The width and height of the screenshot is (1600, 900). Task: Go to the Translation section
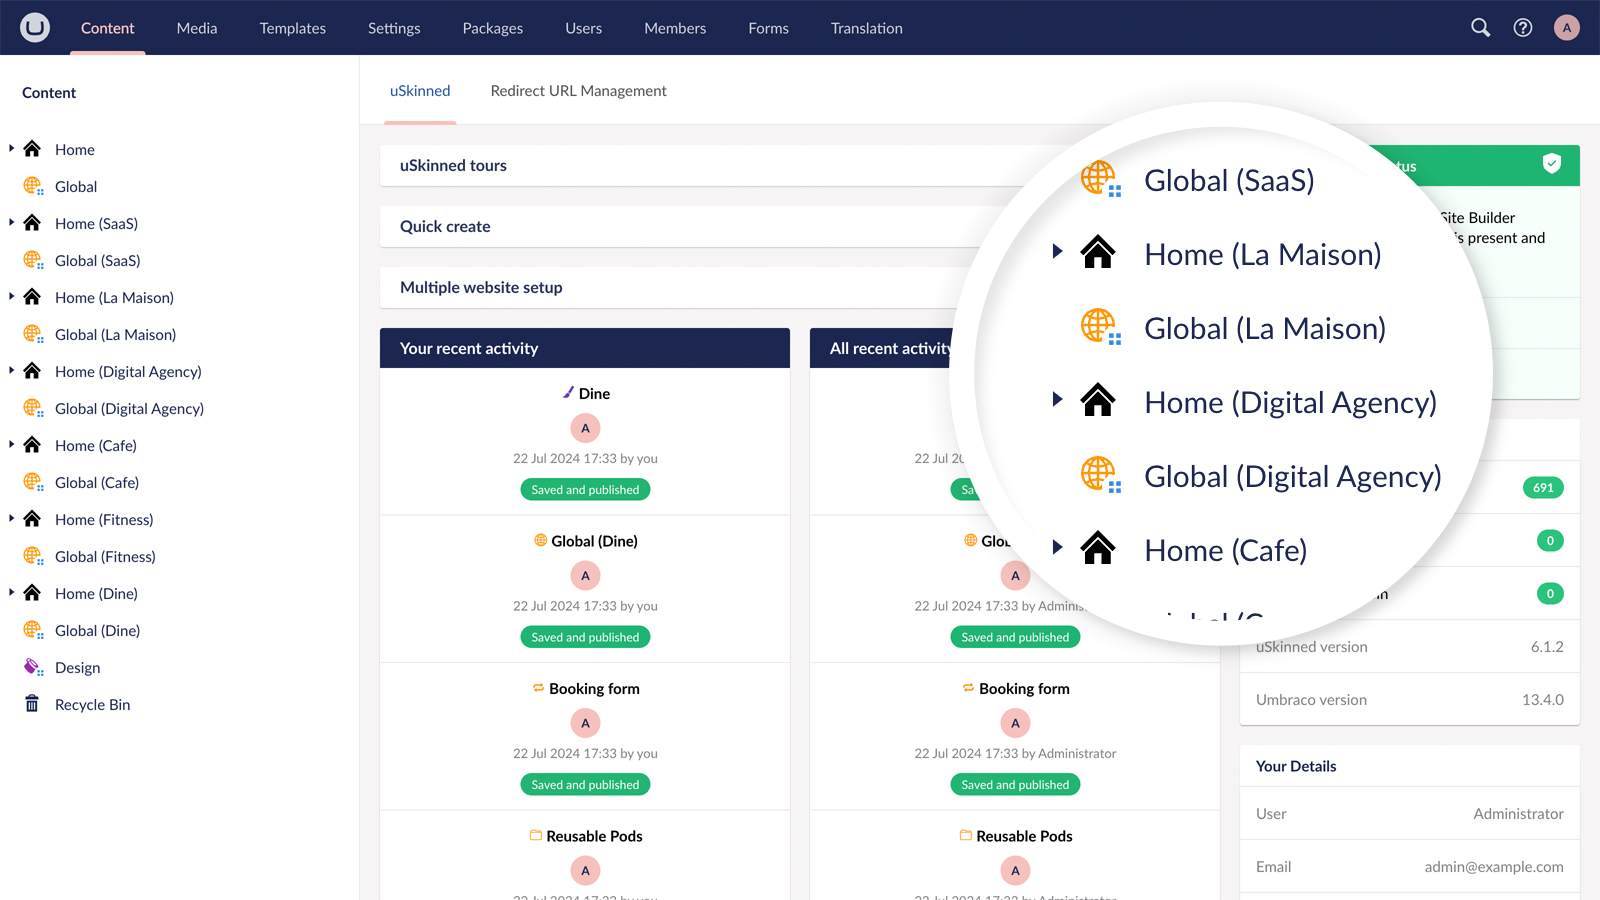pyautogui.click(x=866, y=28)
